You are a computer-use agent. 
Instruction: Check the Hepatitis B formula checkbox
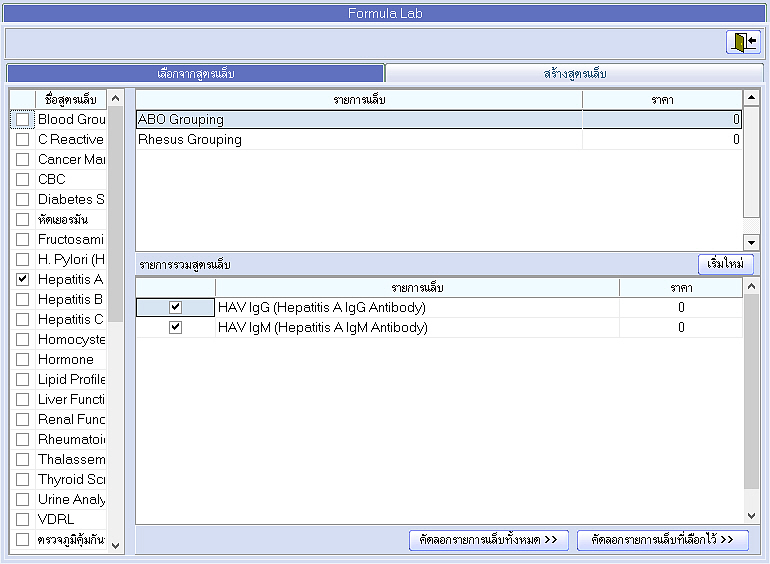click(23, 299)
